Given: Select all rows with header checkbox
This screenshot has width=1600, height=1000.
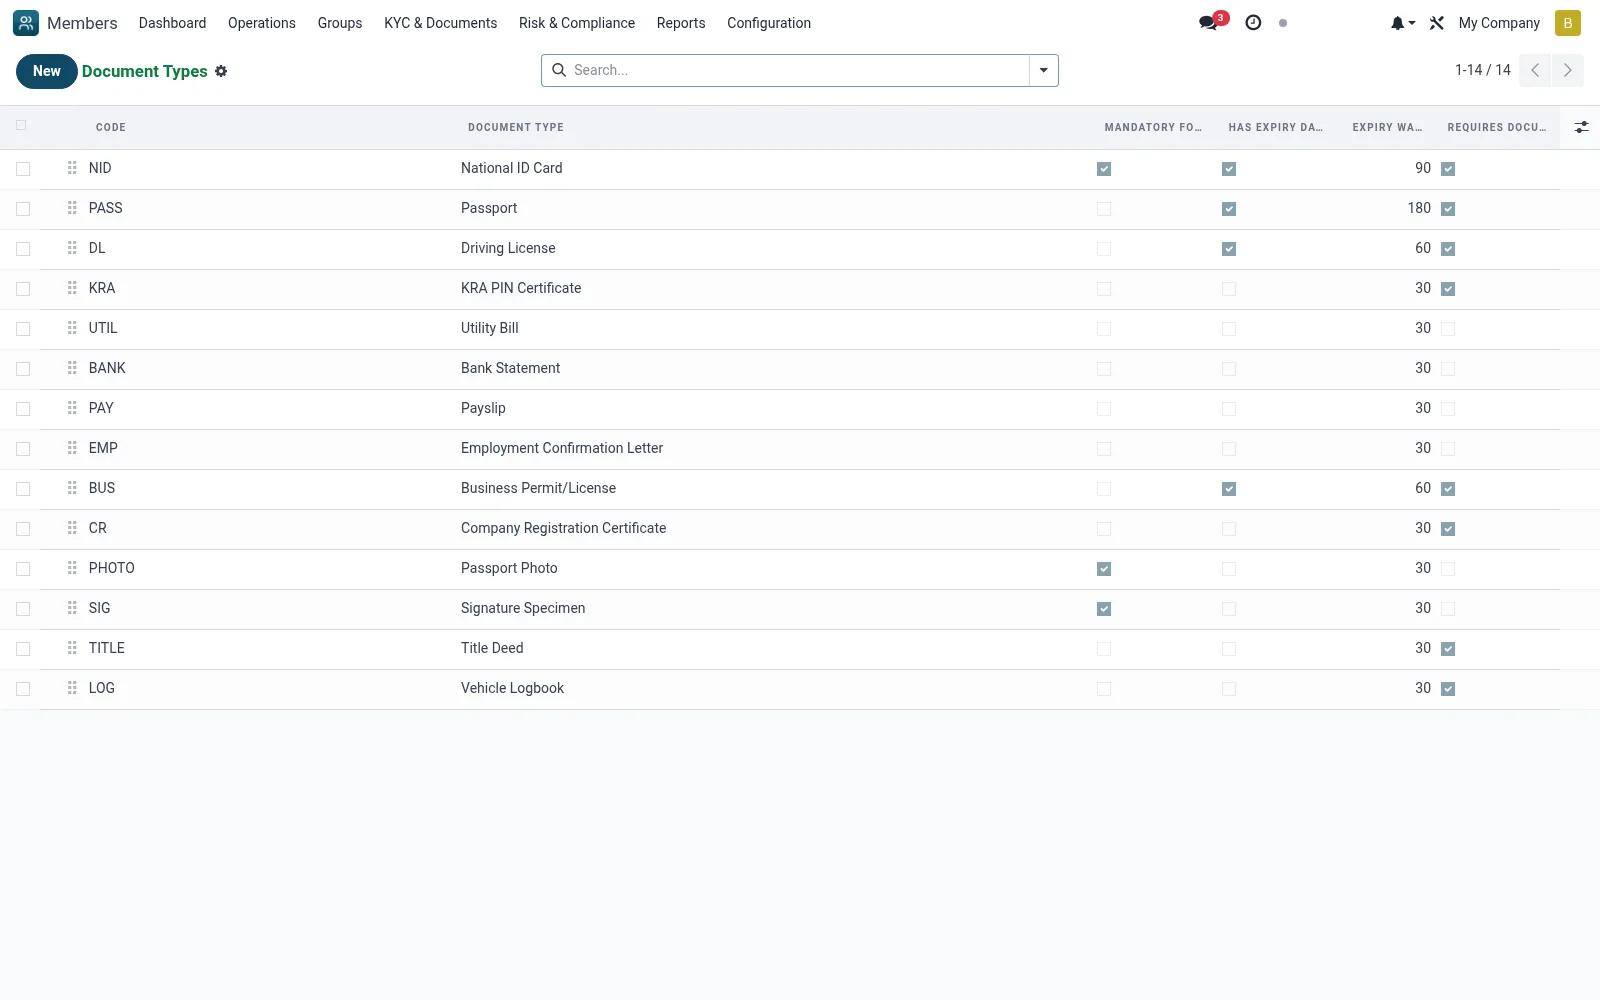Looking at the screenshot, I should (x=21, y=125).
